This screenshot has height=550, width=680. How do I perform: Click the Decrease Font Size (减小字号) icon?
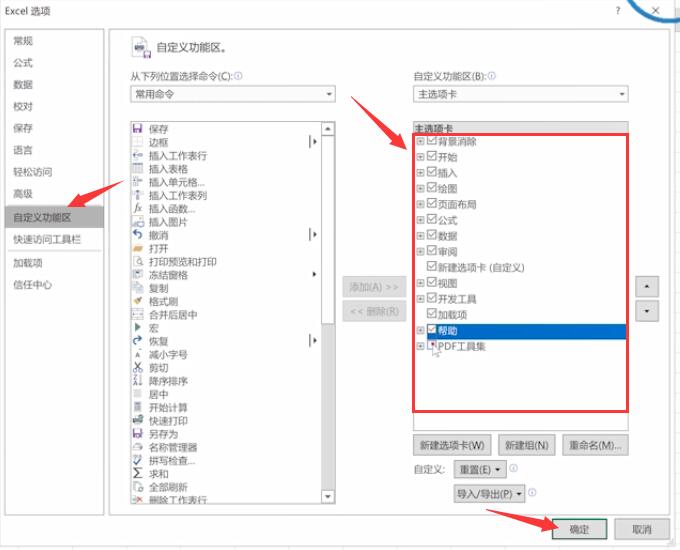pos(137,354)
